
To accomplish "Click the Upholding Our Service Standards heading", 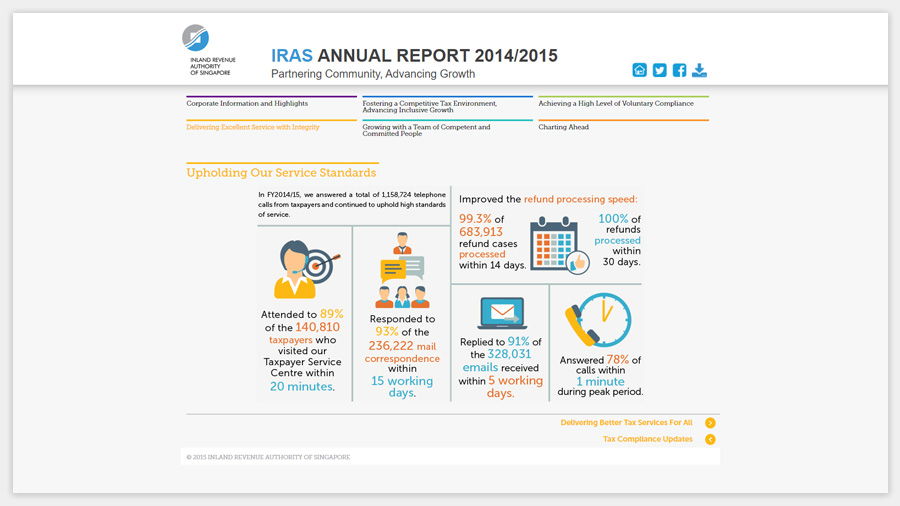I will [281, 173].
